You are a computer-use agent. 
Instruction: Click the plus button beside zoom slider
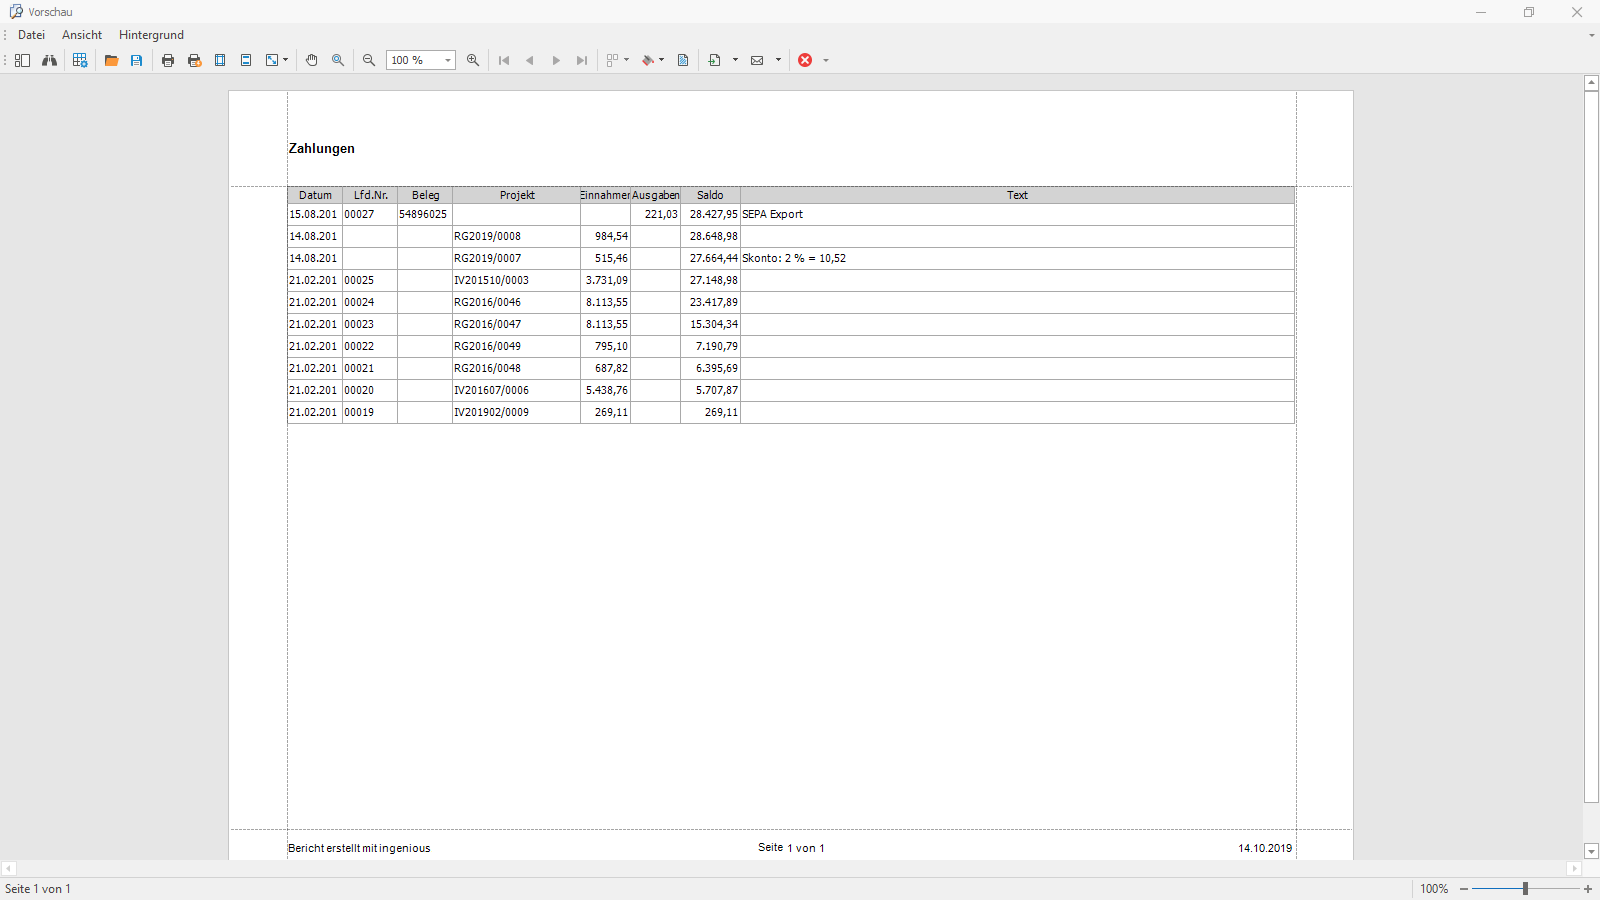[x=1588, y=889]
